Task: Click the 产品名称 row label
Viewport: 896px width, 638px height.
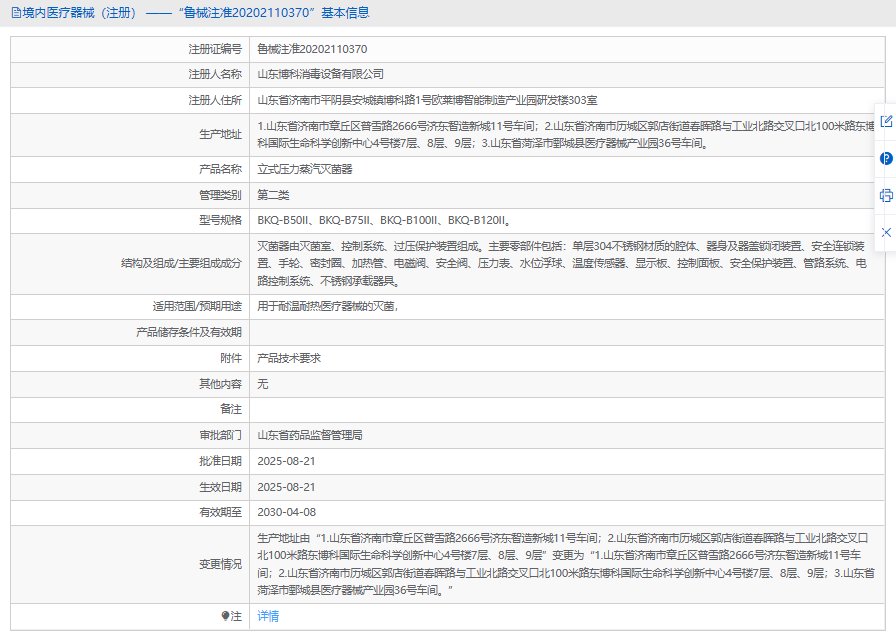Action: 221,169
